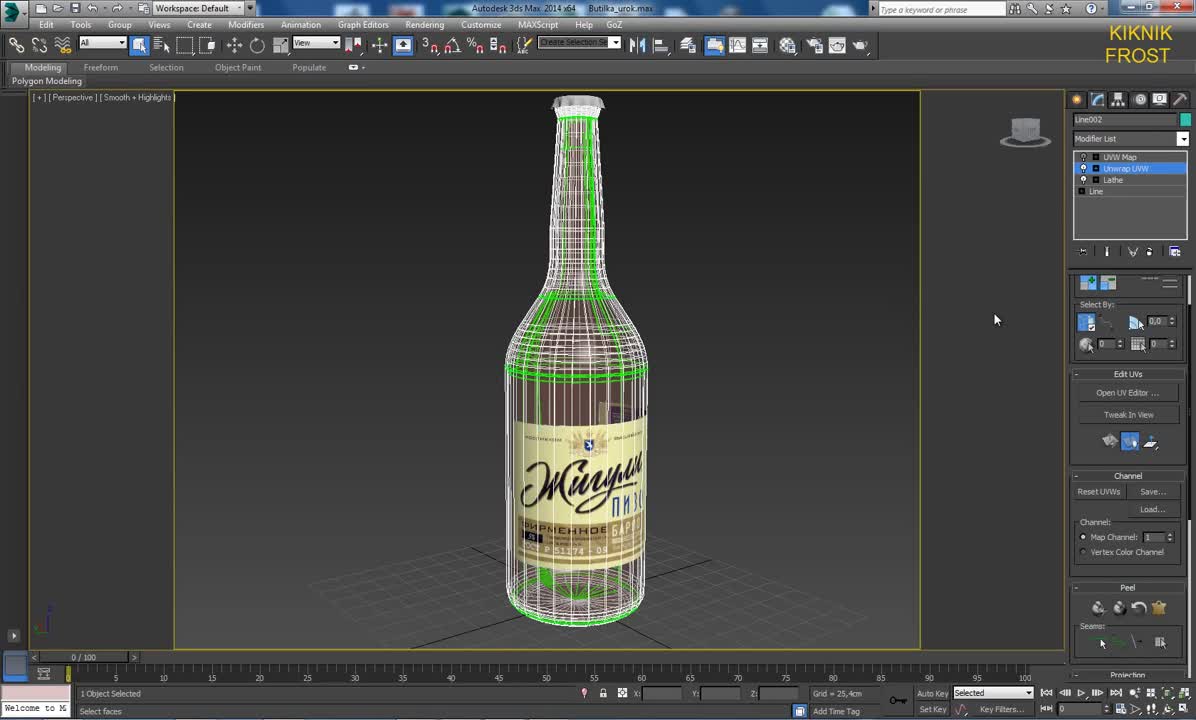The height and width of the screenshot is (720, 1196).
Task: Click Pin Stack icon below modifier list
Action: (x=1082, y=252)
